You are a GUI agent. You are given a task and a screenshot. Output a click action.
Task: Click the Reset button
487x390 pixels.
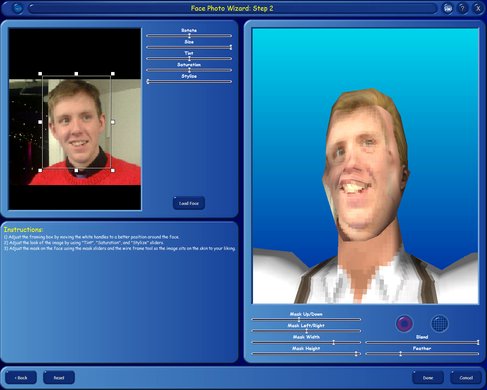tap(59, 378)
